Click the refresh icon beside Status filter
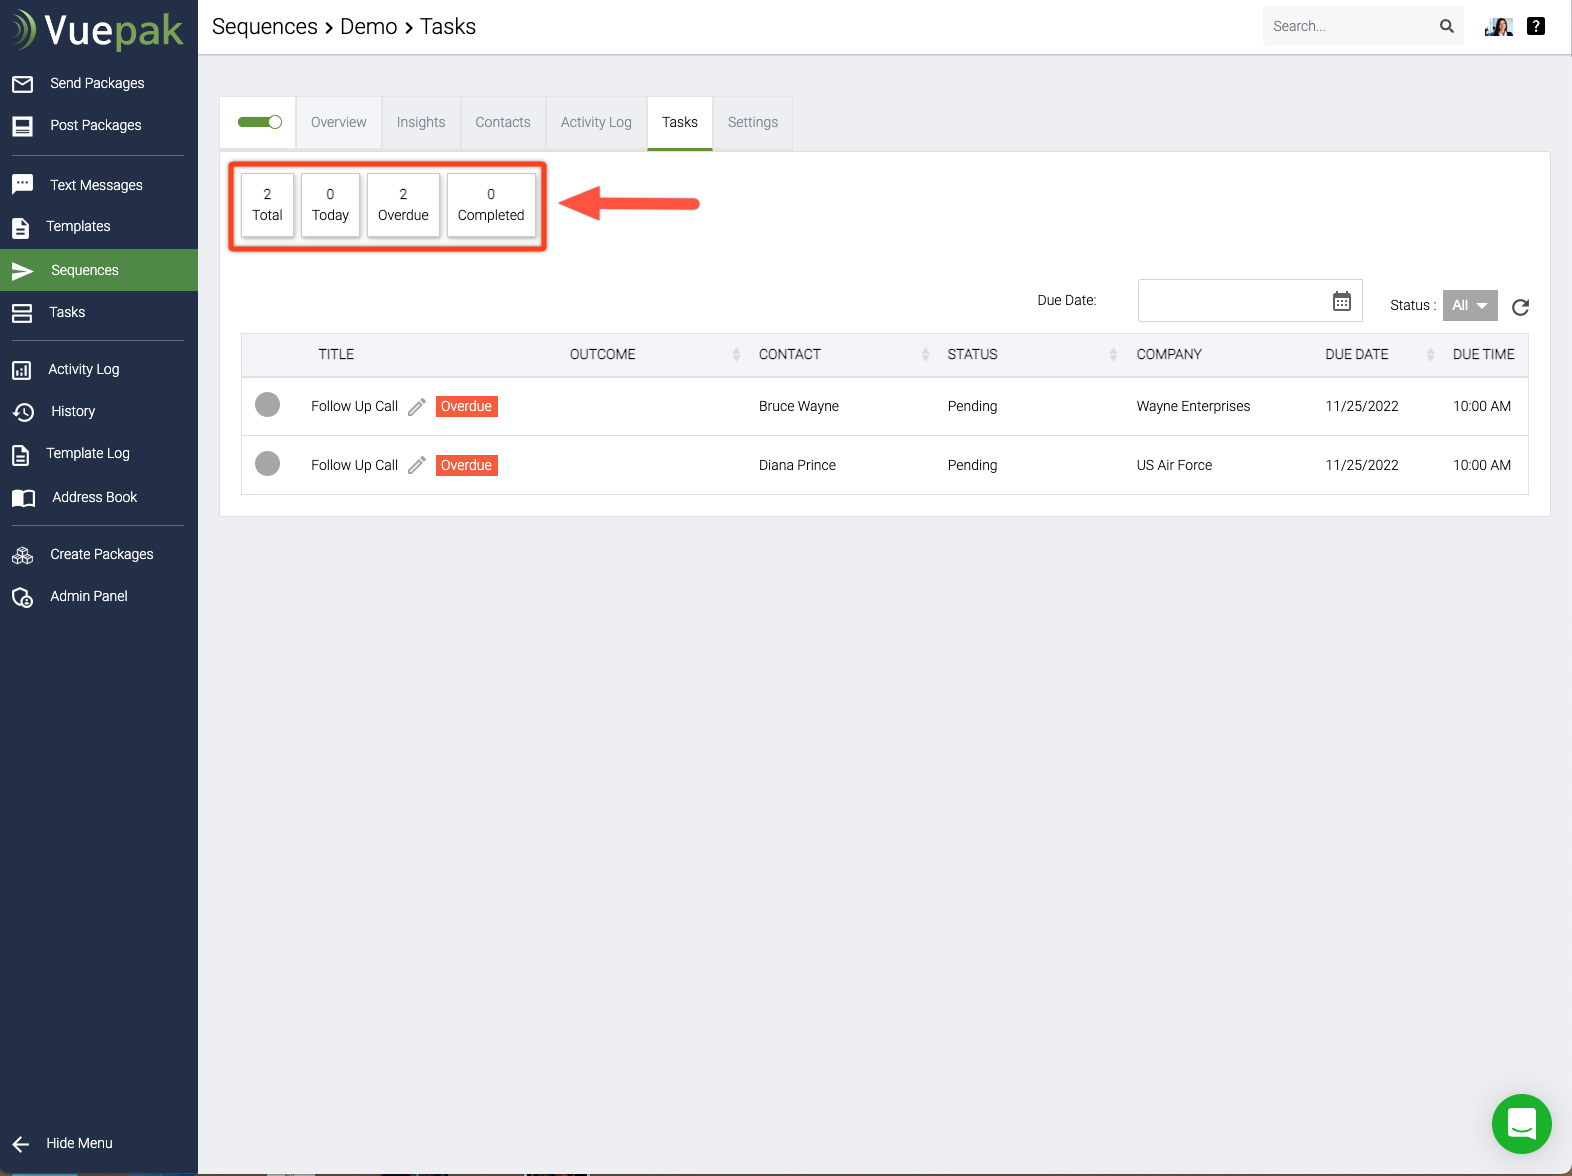1572x1176 pixels. click(x=1520, y=307)
